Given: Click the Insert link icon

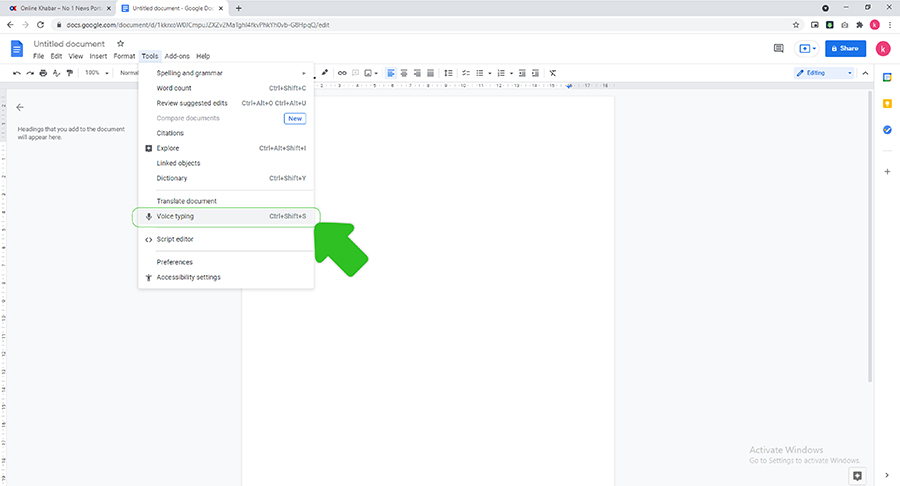Looking at the screenshot, I should click(342, 73).
